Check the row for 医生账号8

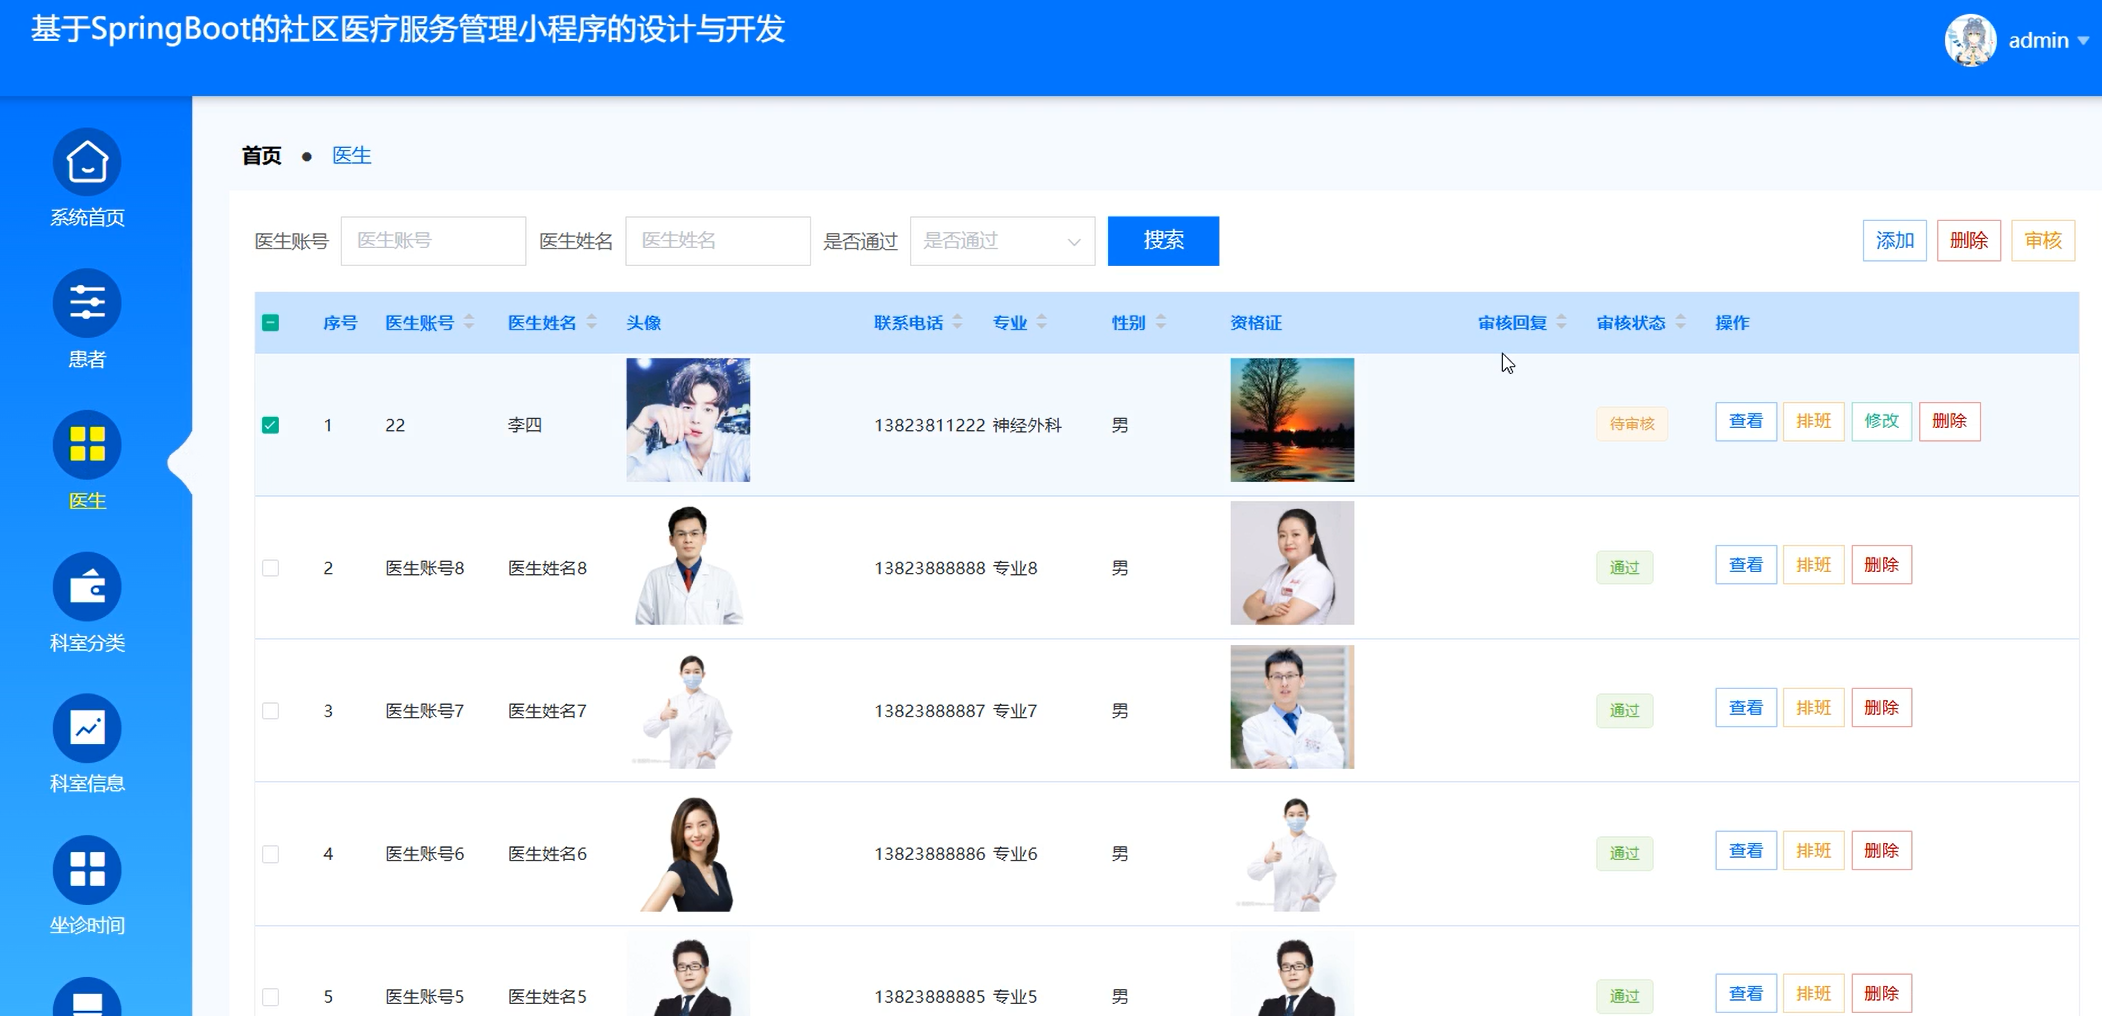[x=270, y=568]
